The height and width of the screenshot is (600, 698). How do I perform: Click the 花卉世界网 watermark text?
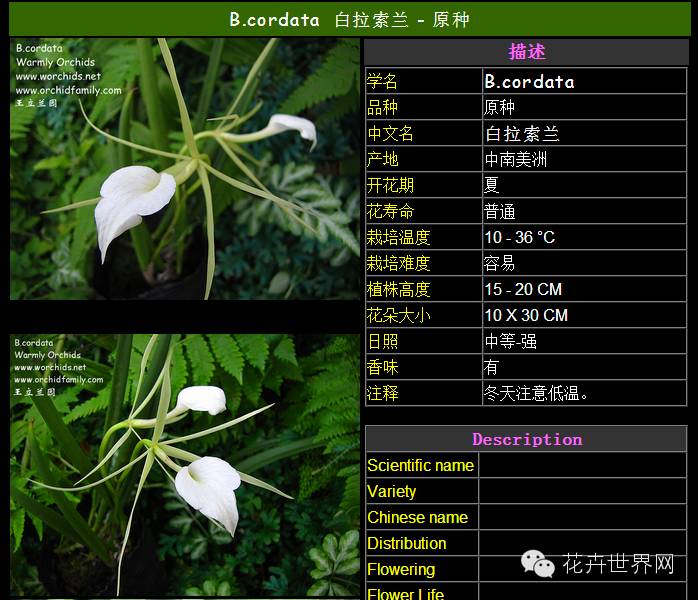coord(618,565)
